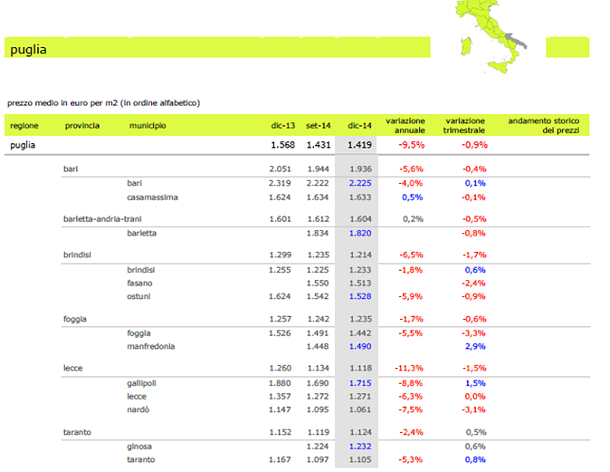Click barletta dic-14 value 1.820
The image size is (610, 472).
point(360,233)
